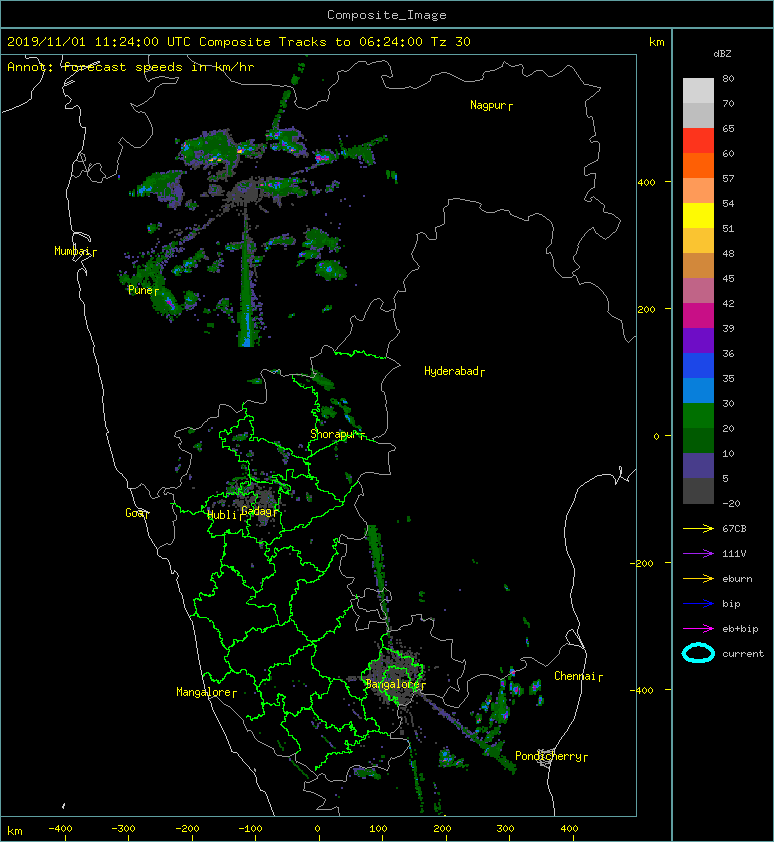Click the -300 tick label on the bottom axis

[x=124, y=829]
